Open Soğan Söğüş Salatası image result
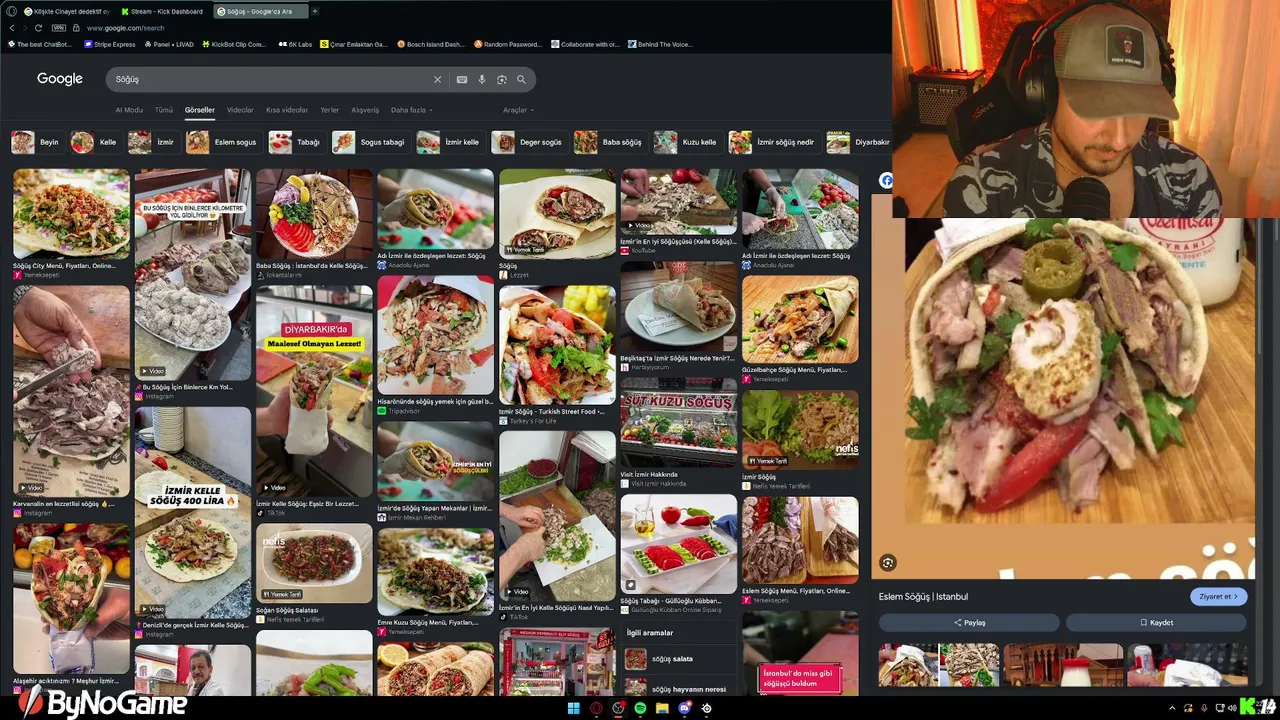Image resolution: width=1280 pixels, height=720 pixels. click(314, 563)
